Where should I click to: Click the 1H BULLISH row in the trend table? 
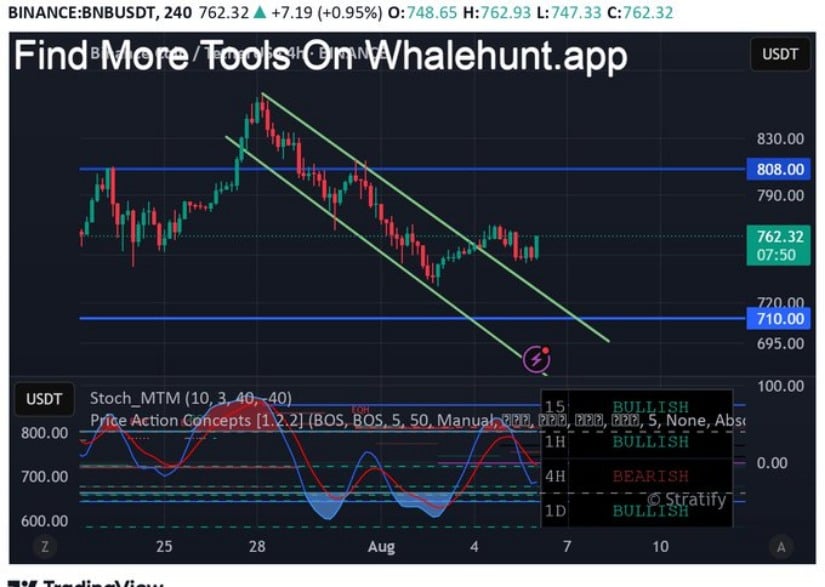coord(637,441)
